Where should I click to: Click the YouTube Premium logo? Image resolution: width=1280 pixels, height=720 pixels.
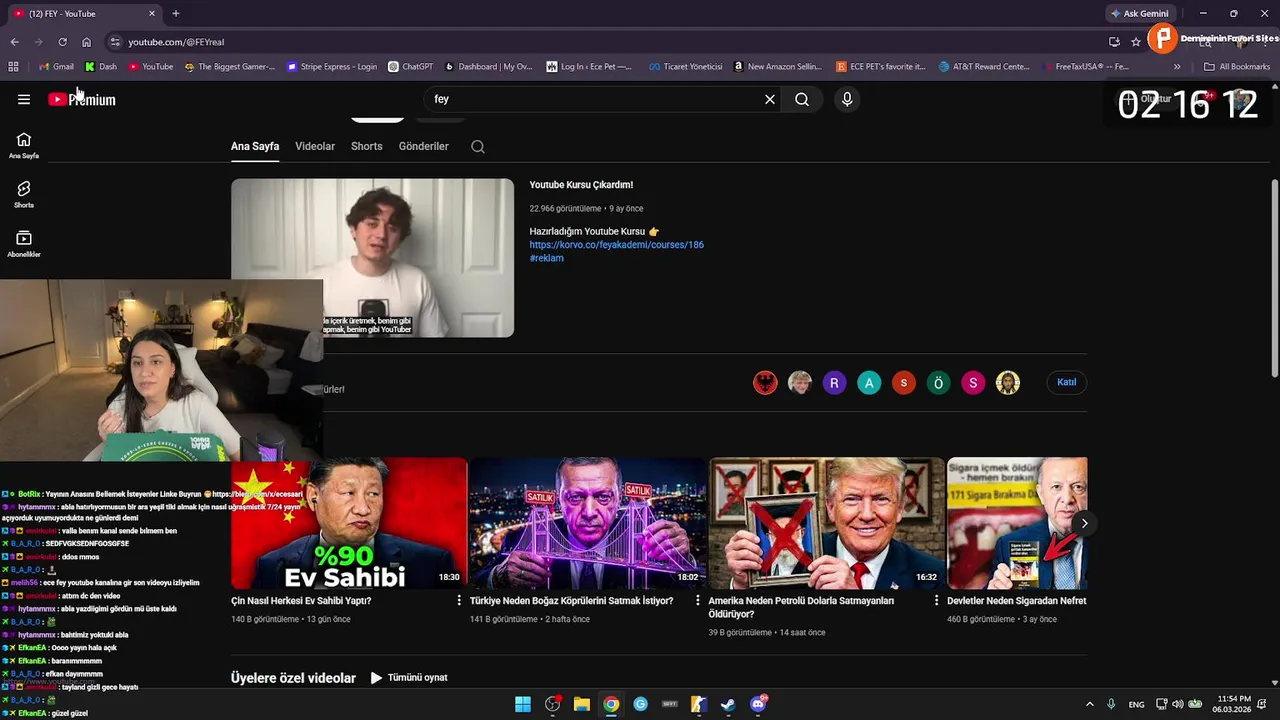(82, 99)
